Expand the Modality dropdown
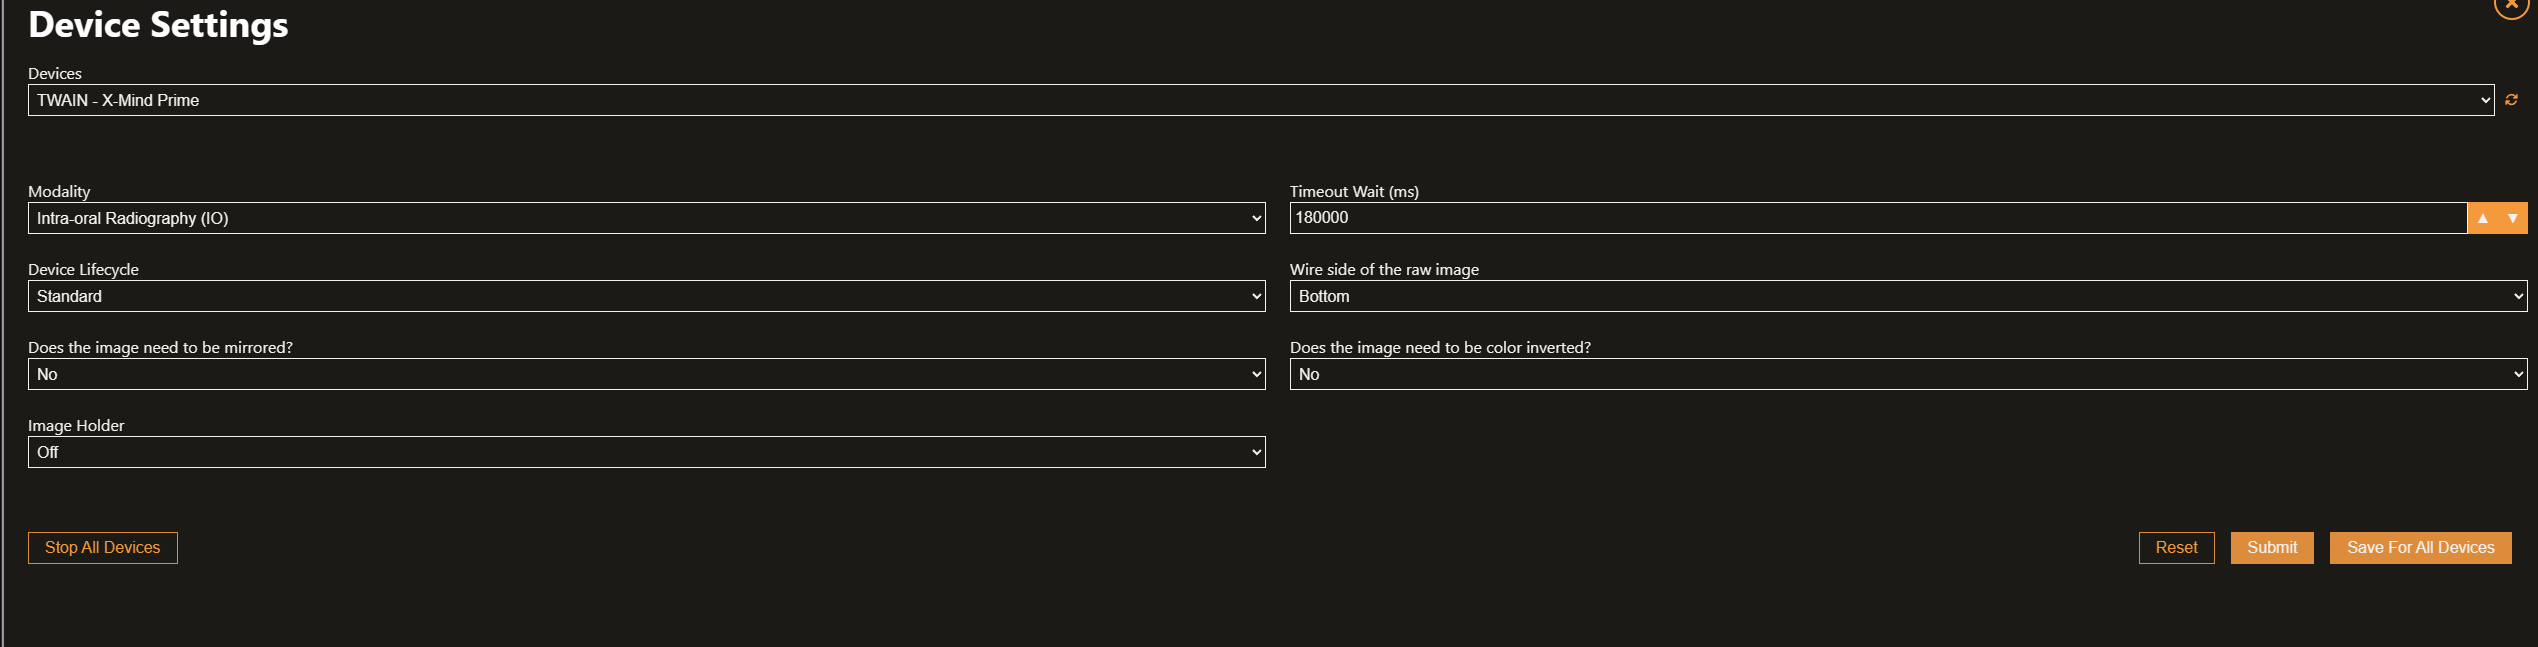 (x=647, y=218)
